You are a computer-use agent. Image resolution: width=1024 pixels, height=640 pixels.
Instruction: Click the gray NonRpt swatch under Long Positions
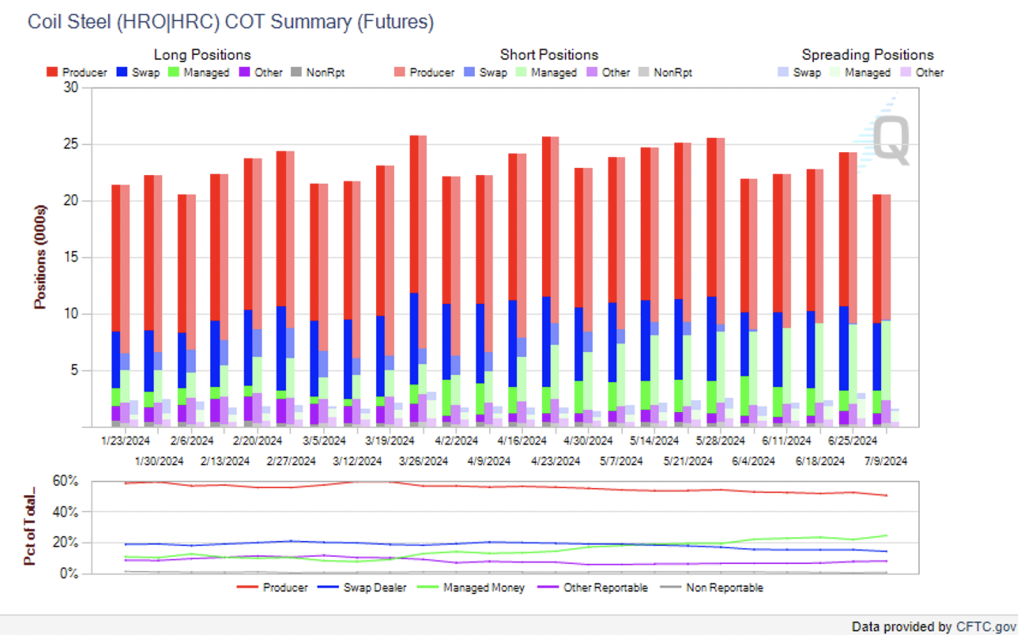296,73
